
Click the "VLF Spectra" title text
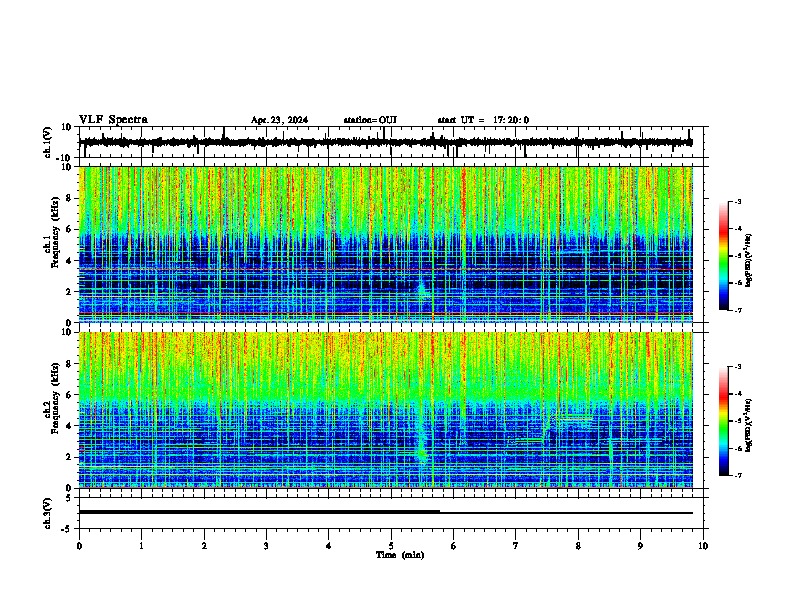(113, 119)
